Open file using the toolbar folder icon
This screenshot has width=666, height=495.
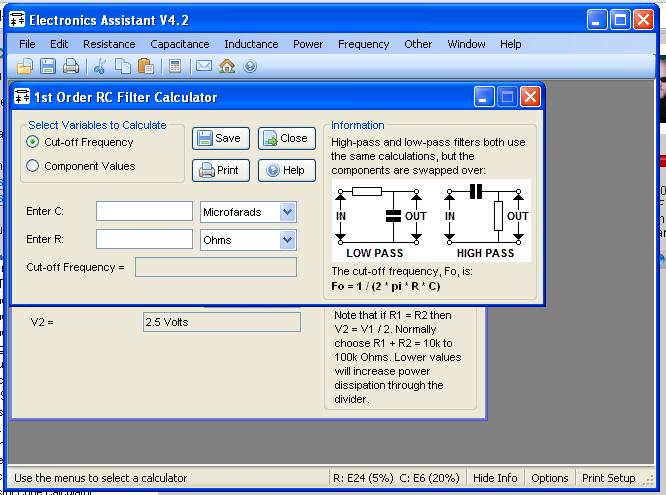click(x=25, y=66)
